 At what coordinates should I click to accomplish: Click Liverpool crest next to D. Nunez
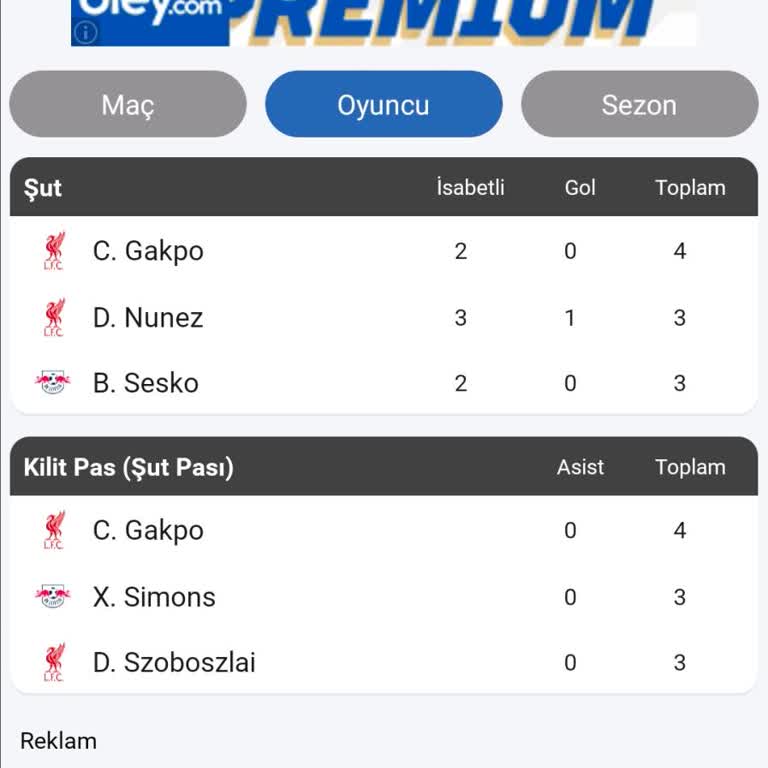[x=53, y=318]
